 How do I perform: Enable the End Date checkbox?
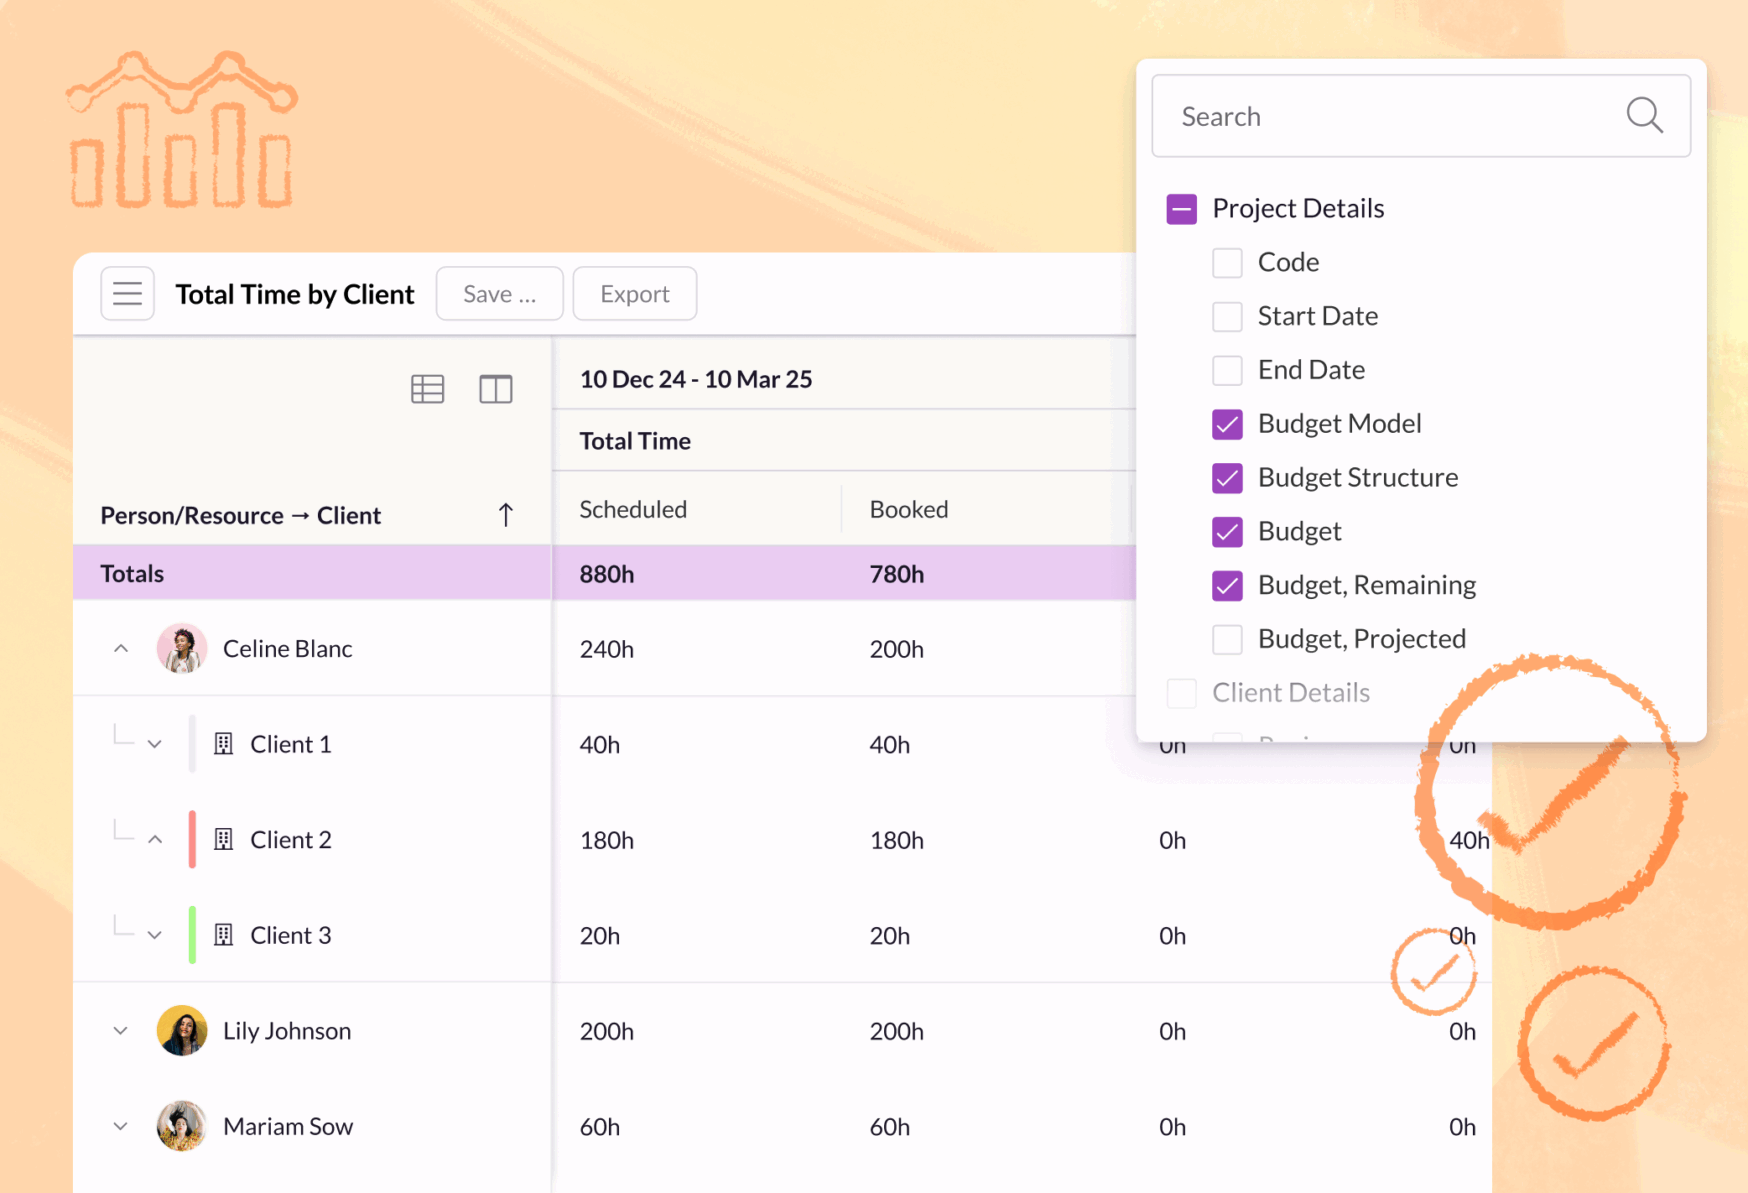(1227, 371)
